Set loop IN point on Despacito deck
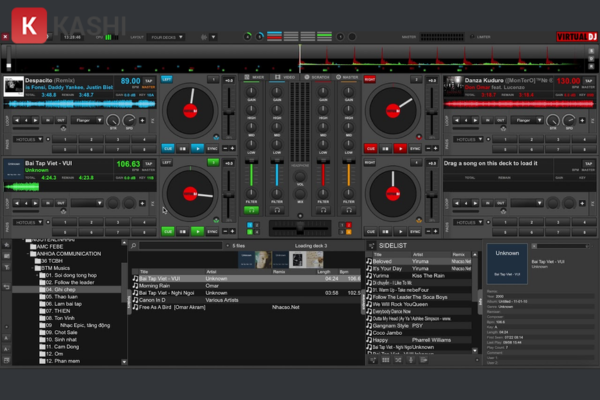 click(48, 120)
